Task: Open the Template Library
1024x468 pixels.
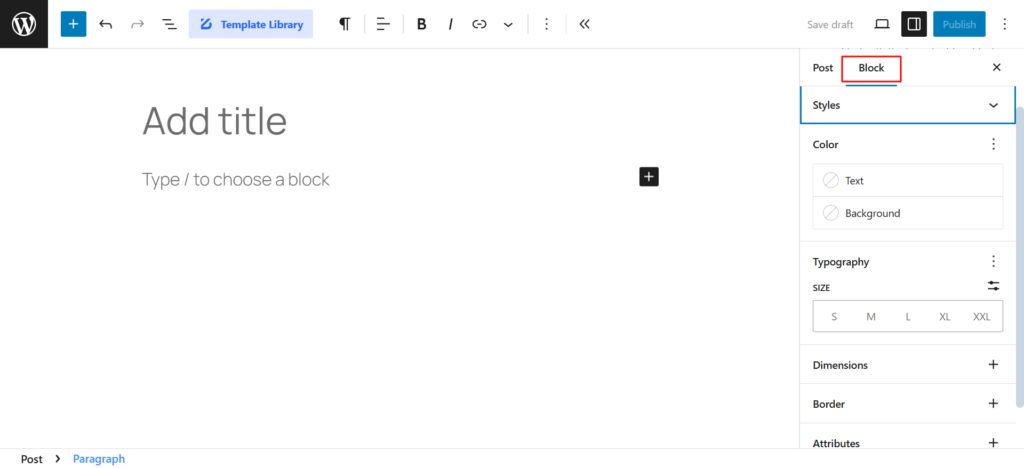Action: click(251, 24)
